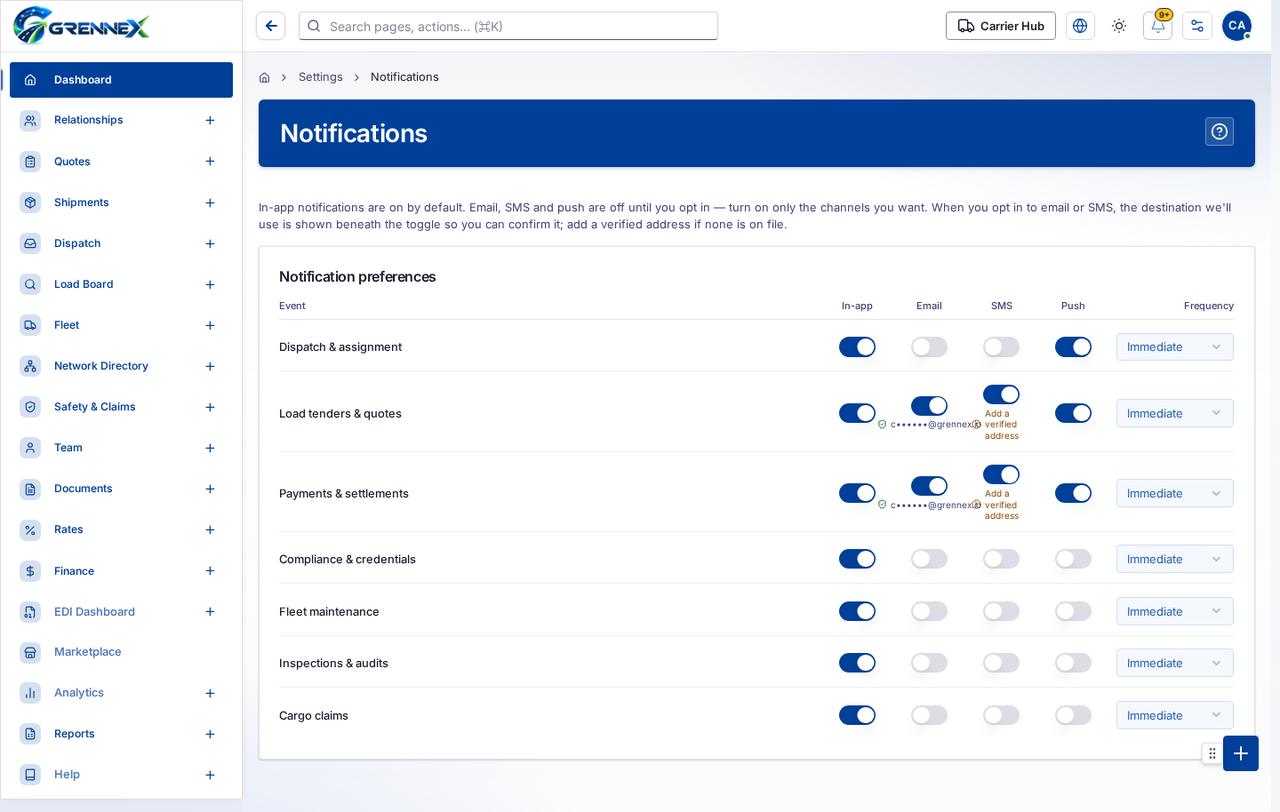Enable Email for Dispatch & assignment

point(929,347)
